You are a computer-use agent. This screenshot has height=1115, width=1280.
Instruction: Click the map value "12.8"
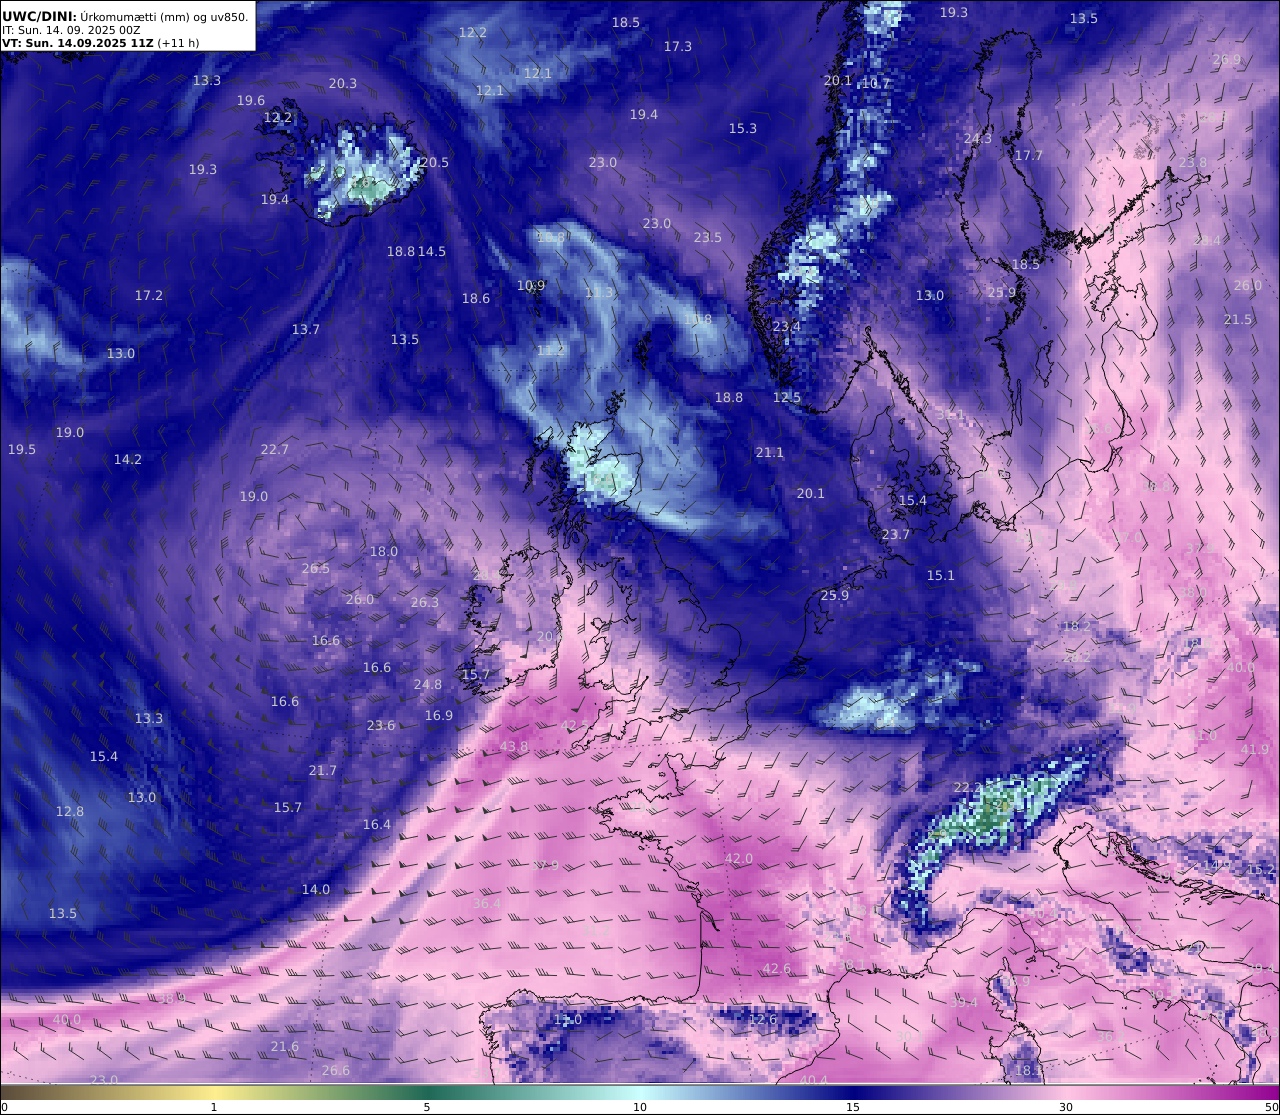coord(70,812)
